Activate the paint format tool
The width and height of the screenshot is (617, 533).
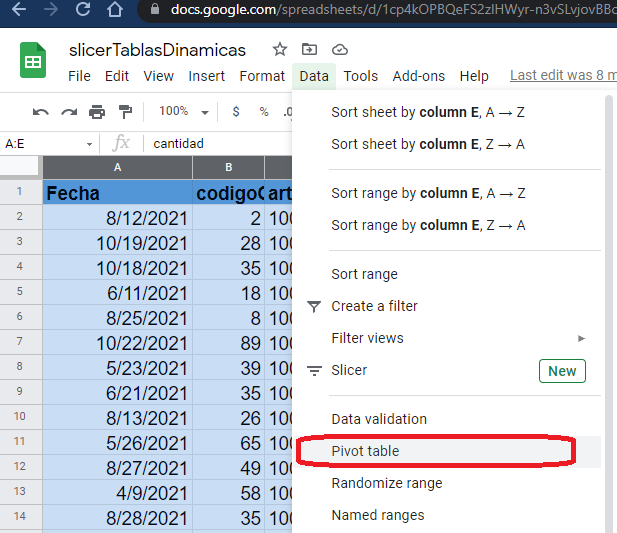tap(126, 112)
